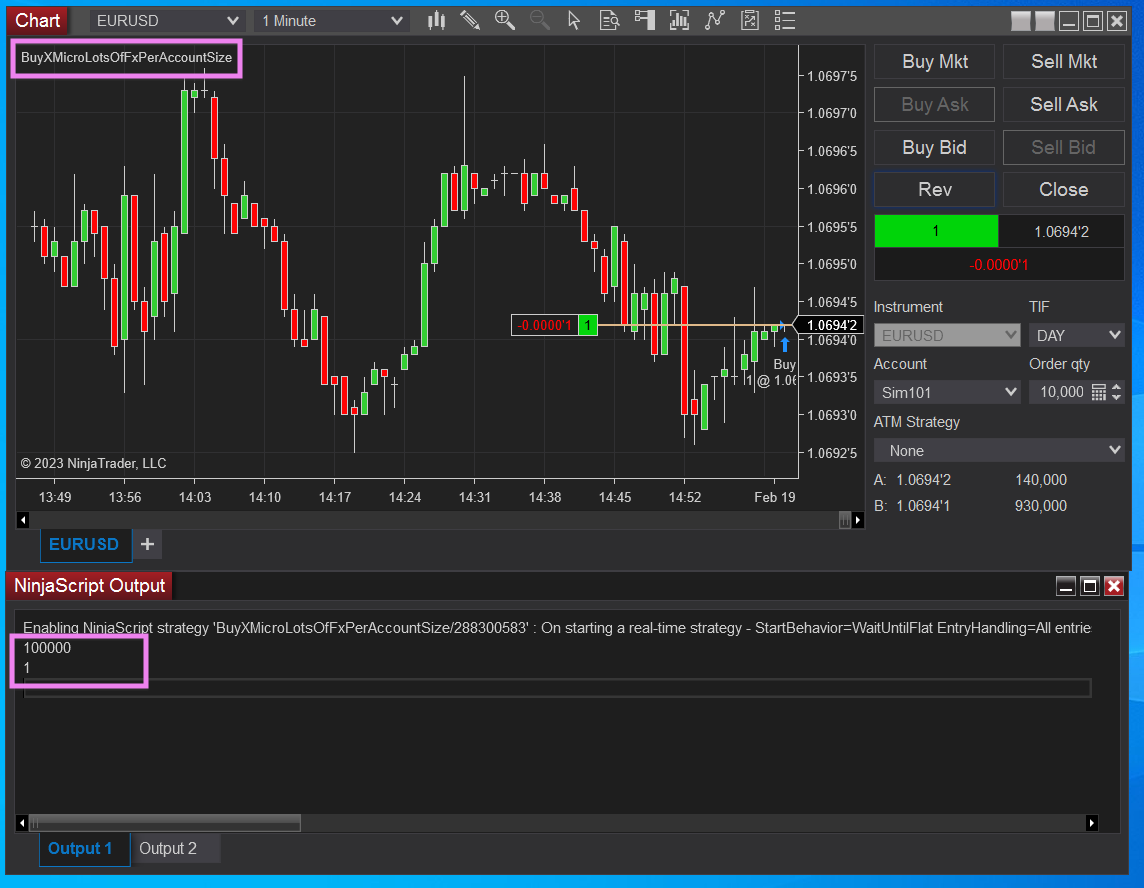Click the output panel right scroll arrow
Image resolution: width=1144 pixels, height=888 pixels.
coord(1091,823)
